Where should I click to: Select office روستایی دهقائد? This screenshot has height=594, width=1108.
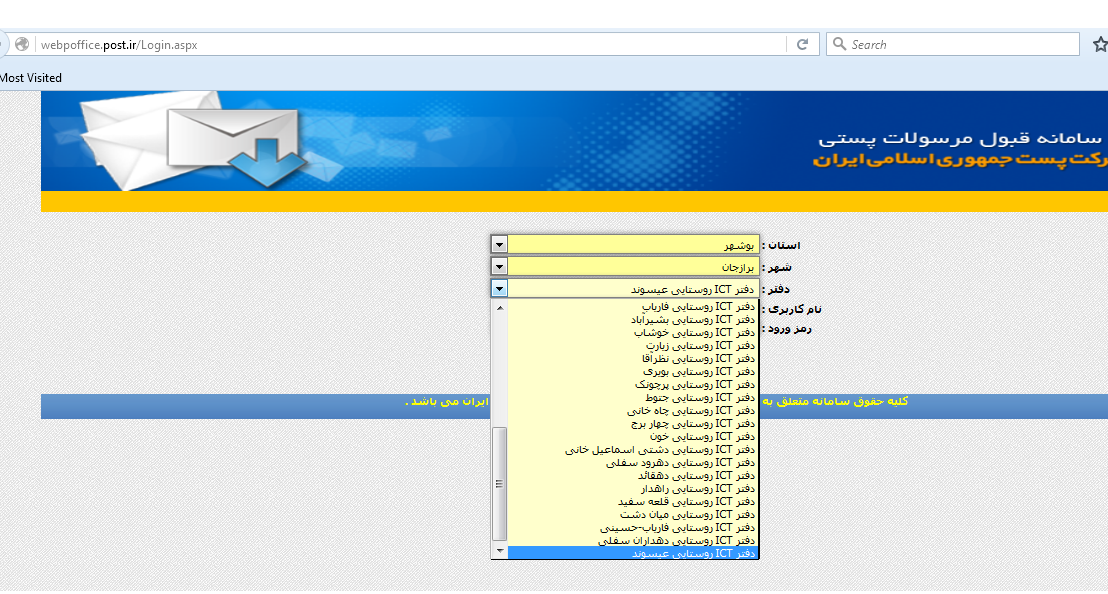tap(632, 476)
